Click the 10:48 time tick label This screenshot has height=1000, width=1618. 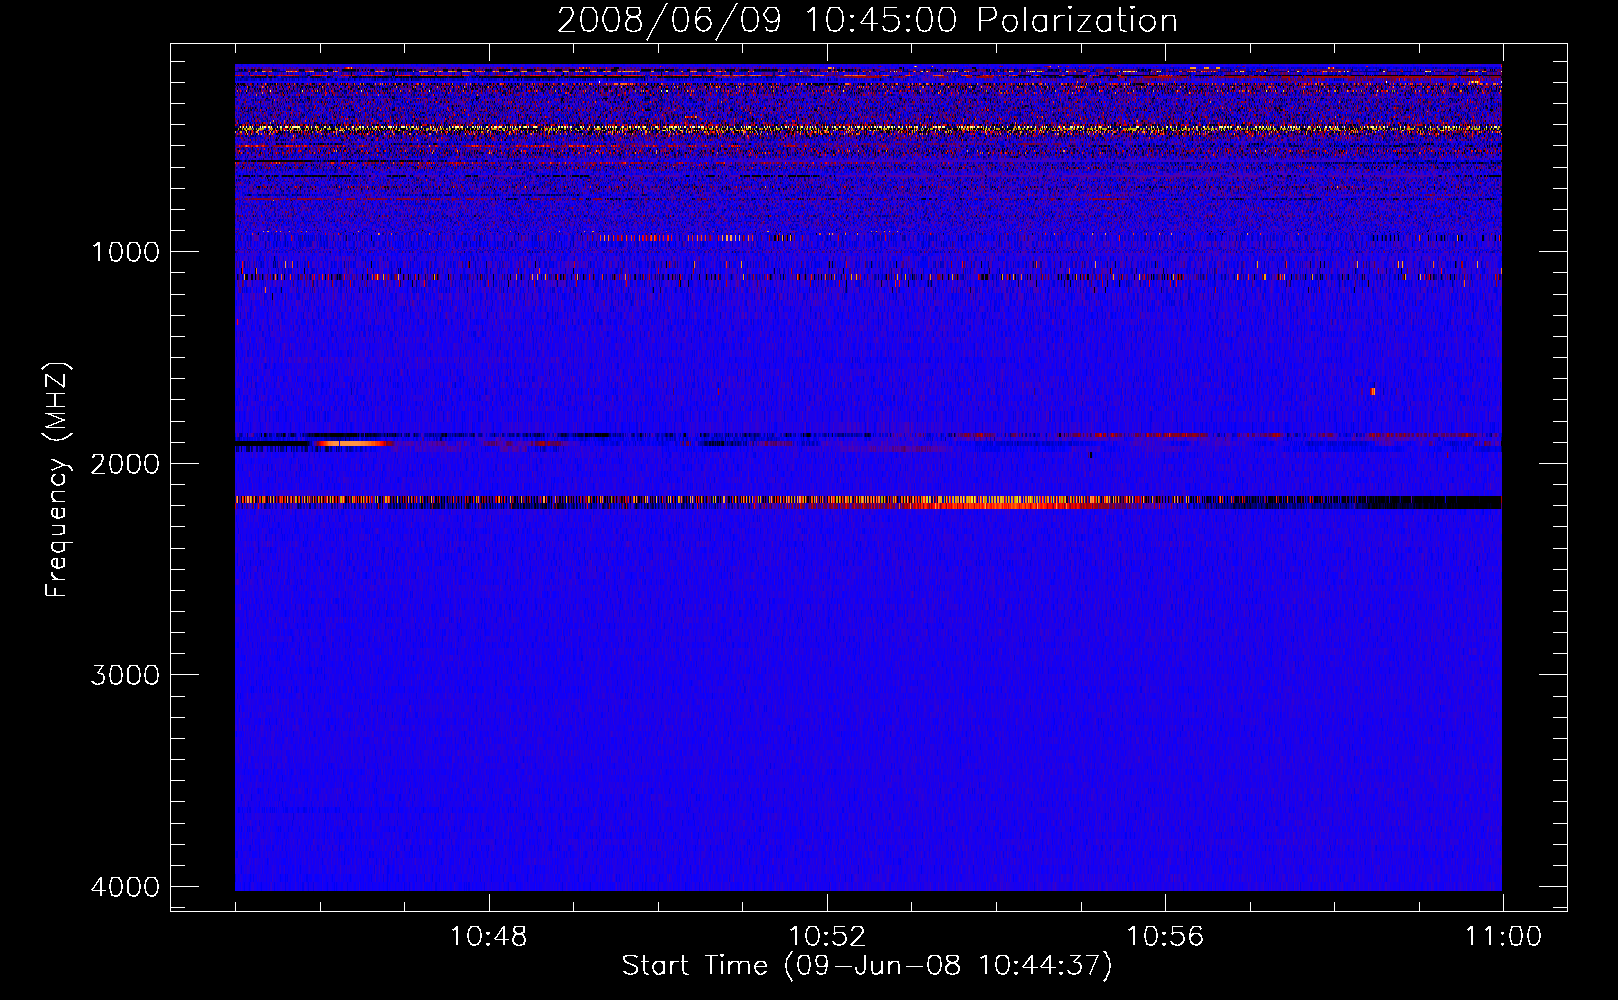coord(488,937)
